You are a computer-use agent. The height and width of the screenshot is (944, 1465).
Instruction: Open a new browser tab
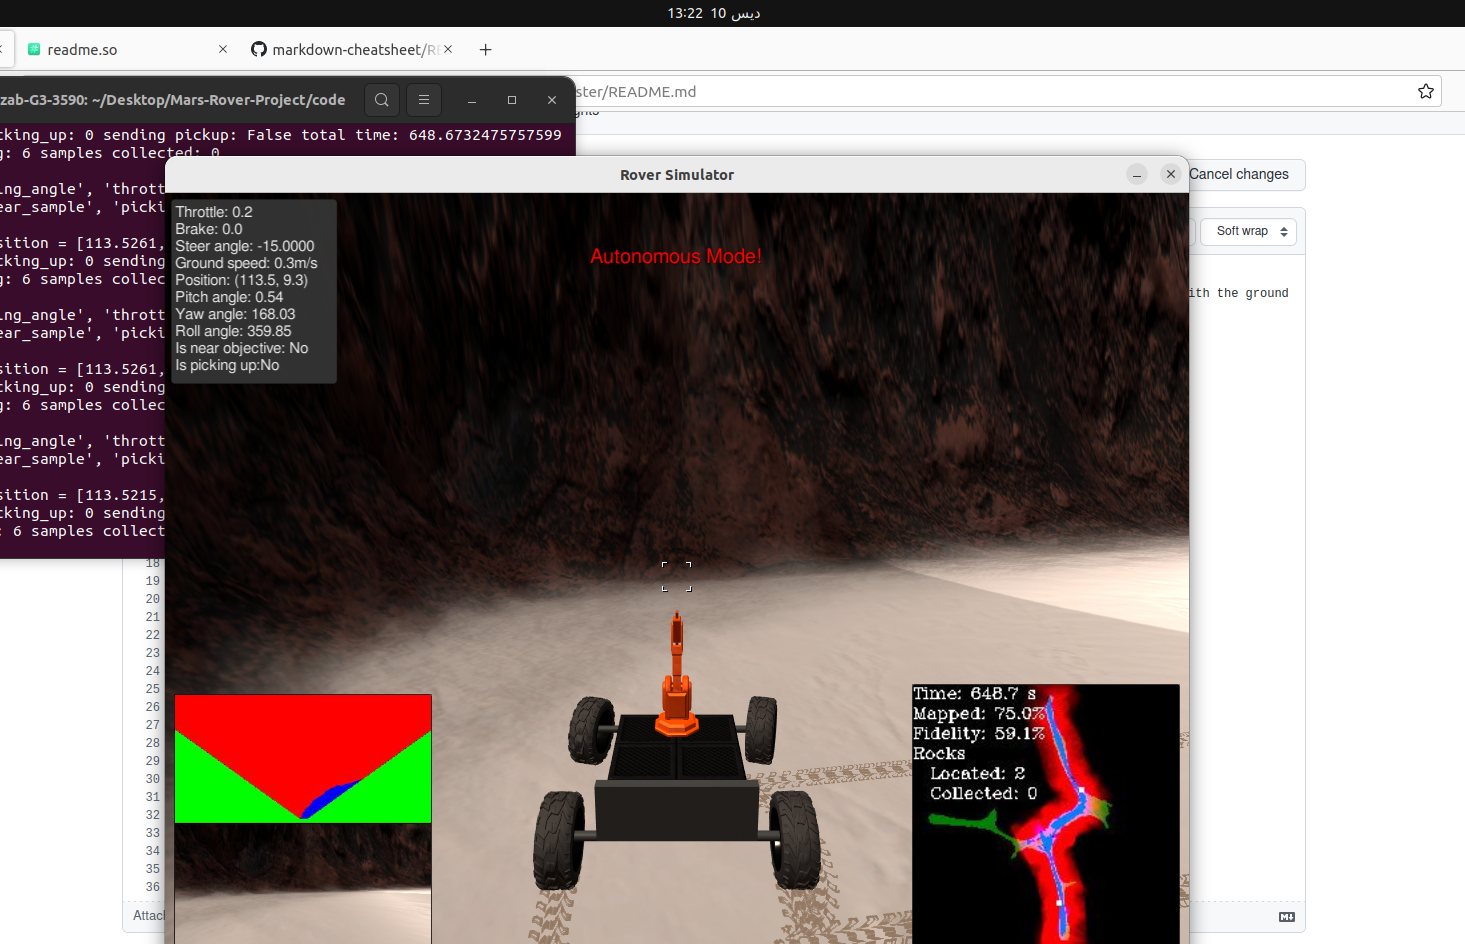(x=486, y=49)
